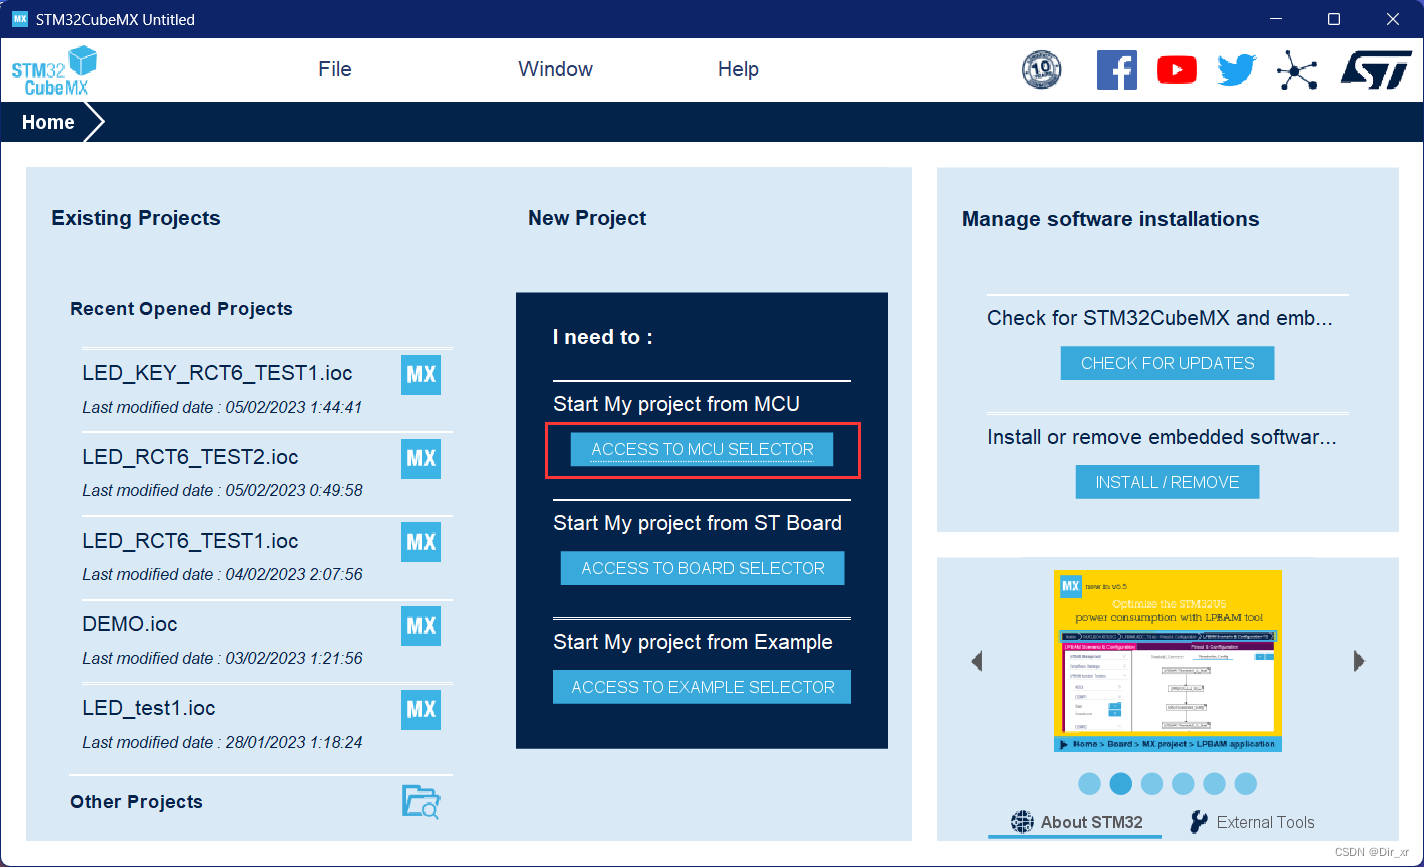Browse other projects with folder search icon
1424x867 pixels.
[421, 802]
